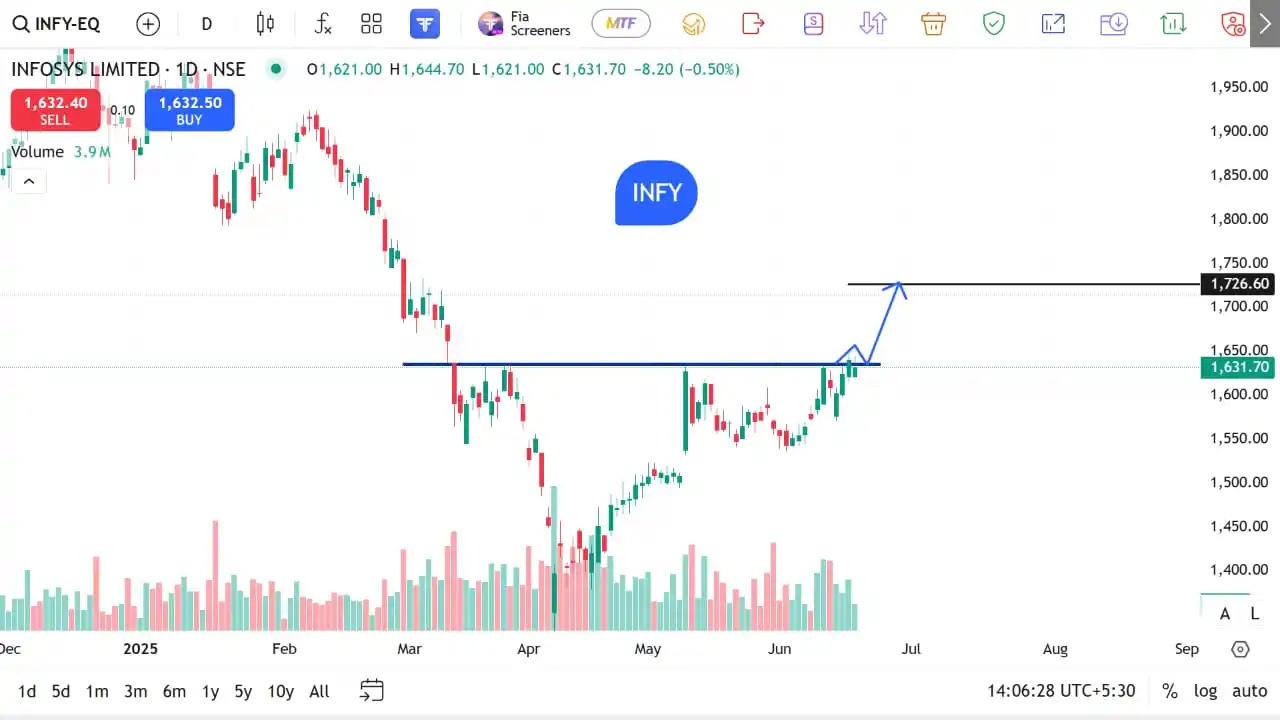The width and height of the screenshot is (1280, 720).
Task: Click the green shield checkmark icon
Action: tap(993, 23)
